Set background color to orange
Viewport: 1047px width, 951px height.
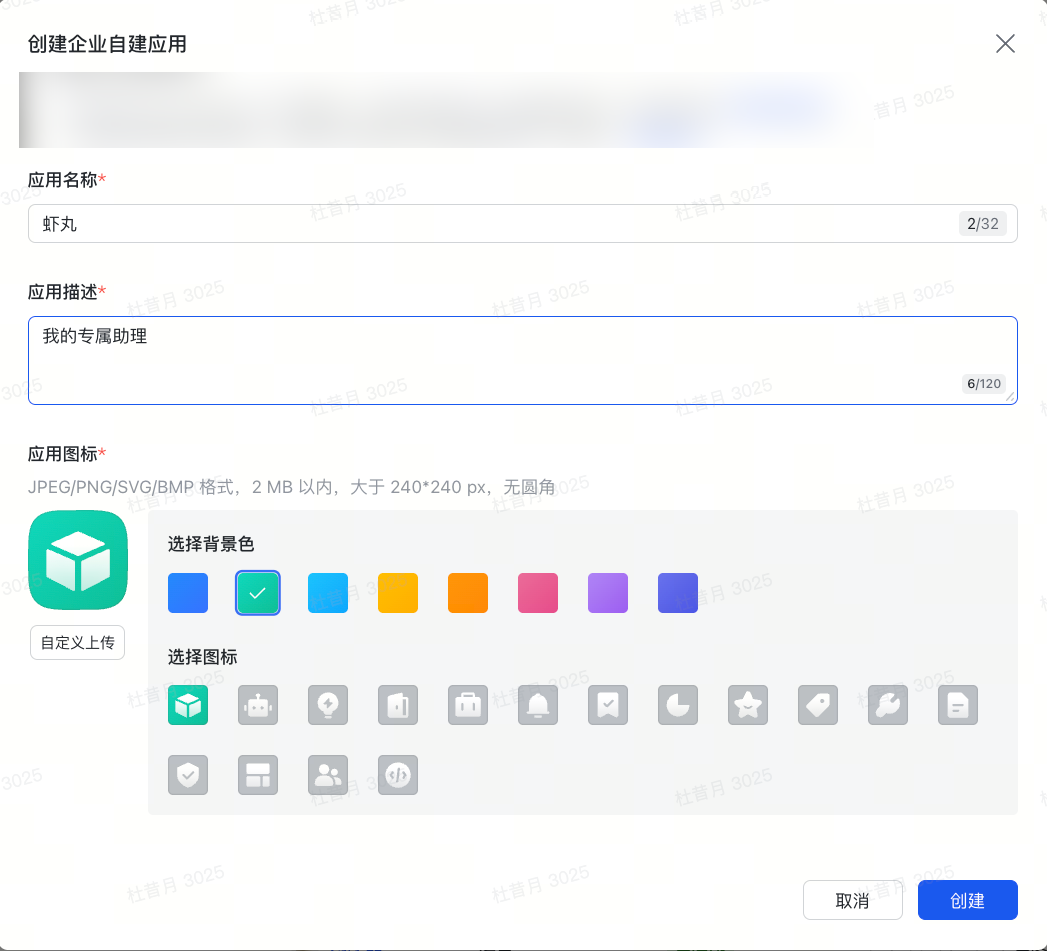coord(468,592)
